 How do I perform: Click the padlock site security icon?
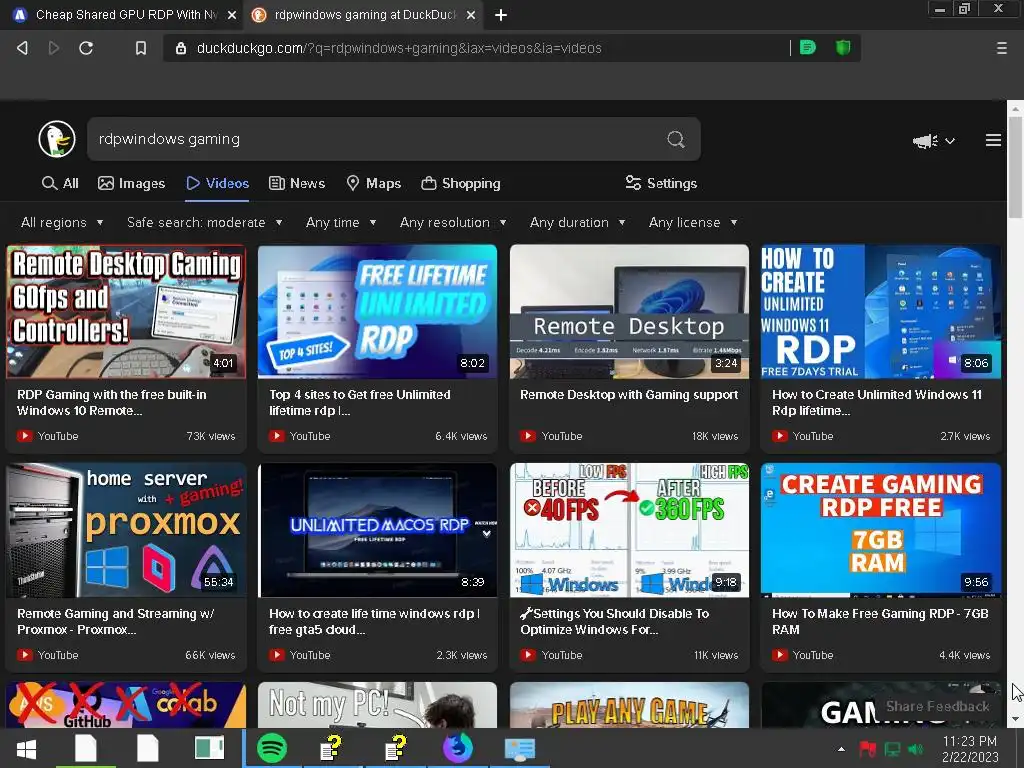pyautogui.click(x=181, y=48)
